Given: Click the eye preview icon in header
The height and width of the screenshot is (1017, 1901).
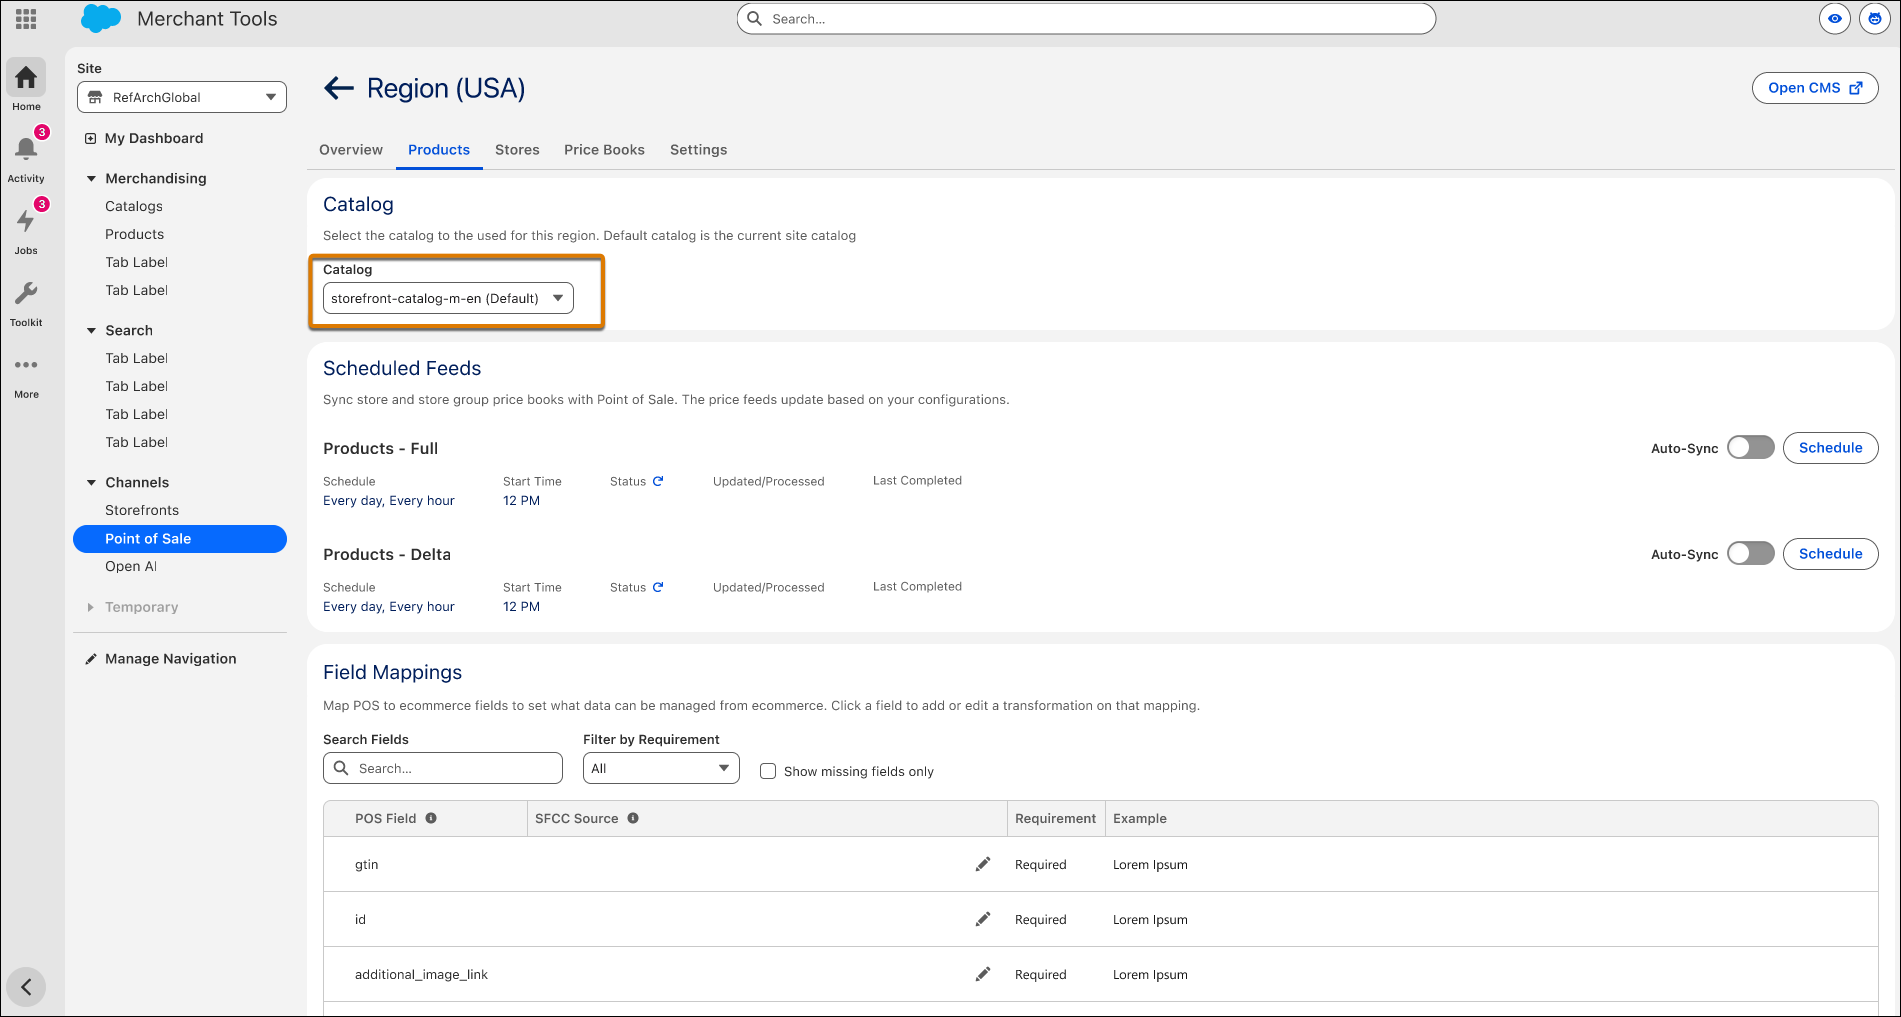Looking at the screenshot, I should pos(1834,19).
